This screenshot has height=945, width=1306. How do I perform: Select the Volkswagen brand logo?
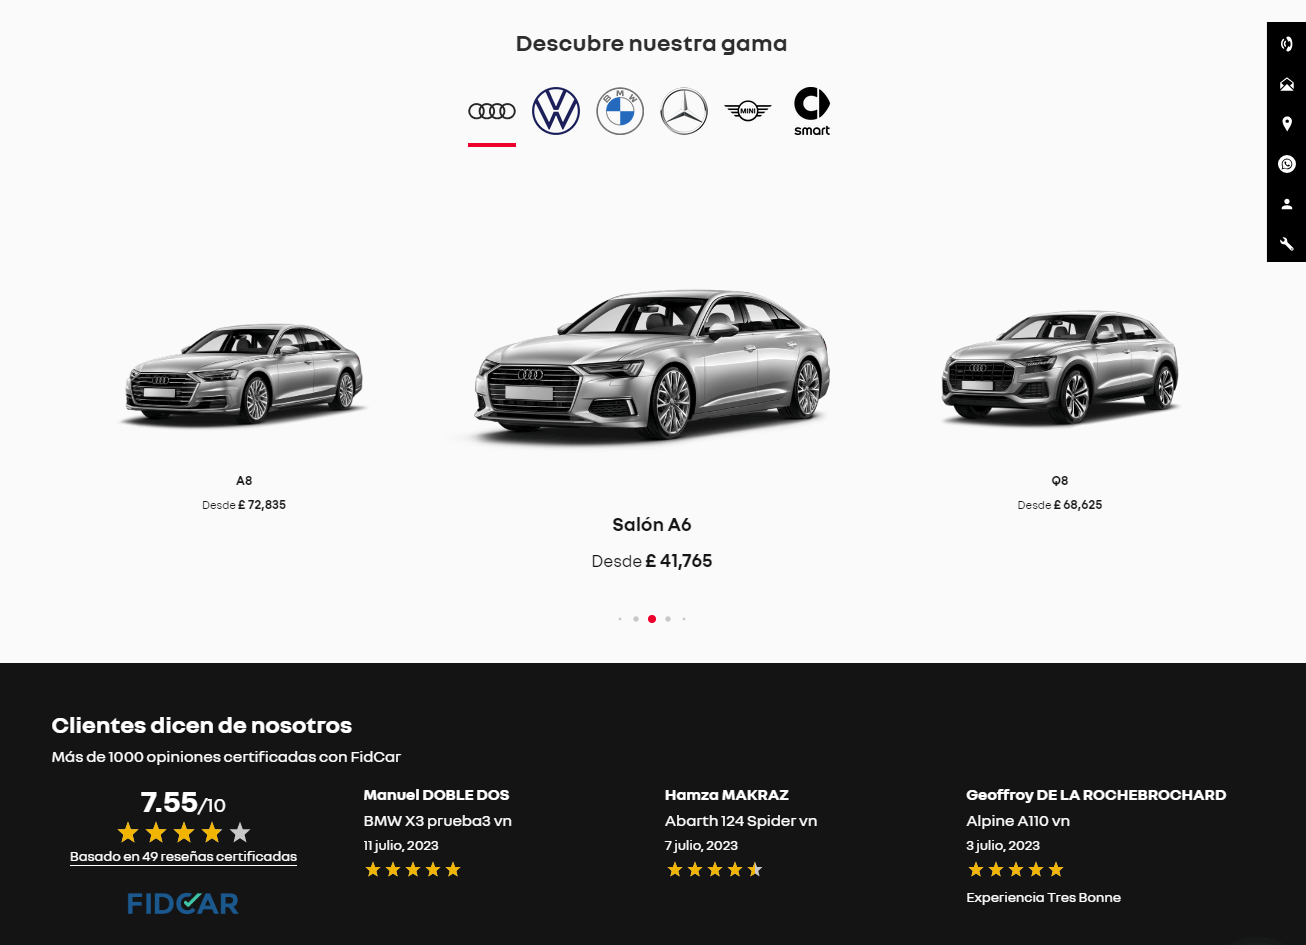pos(556,111)
